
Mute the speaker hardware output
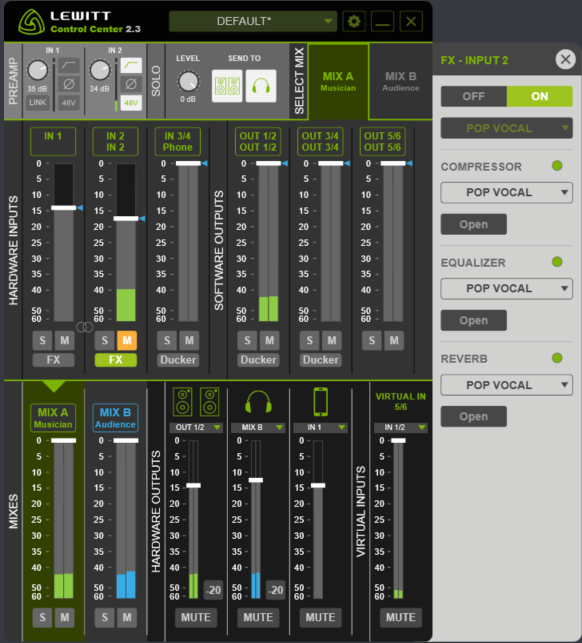click(x=196, y=617)
